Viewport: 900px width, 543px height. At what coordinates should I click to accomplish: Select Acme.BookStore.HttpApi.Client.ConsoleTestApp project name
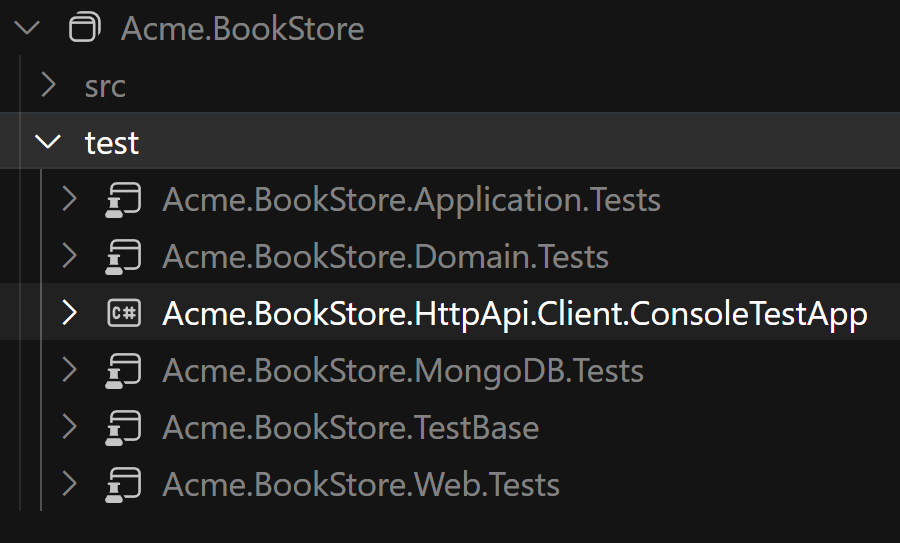coord(515,315)
